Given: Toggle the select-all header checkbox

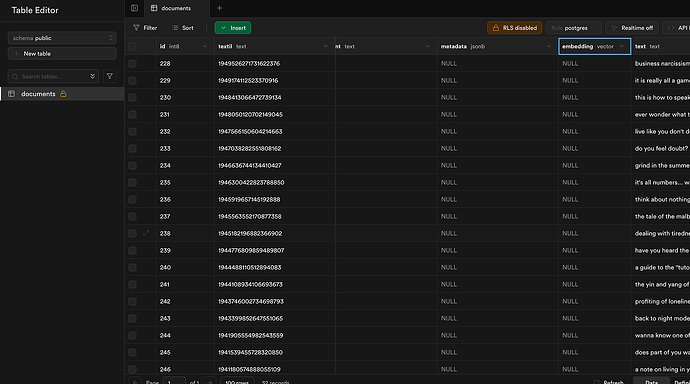Looking at the screenshot, I should pos(132,46).
